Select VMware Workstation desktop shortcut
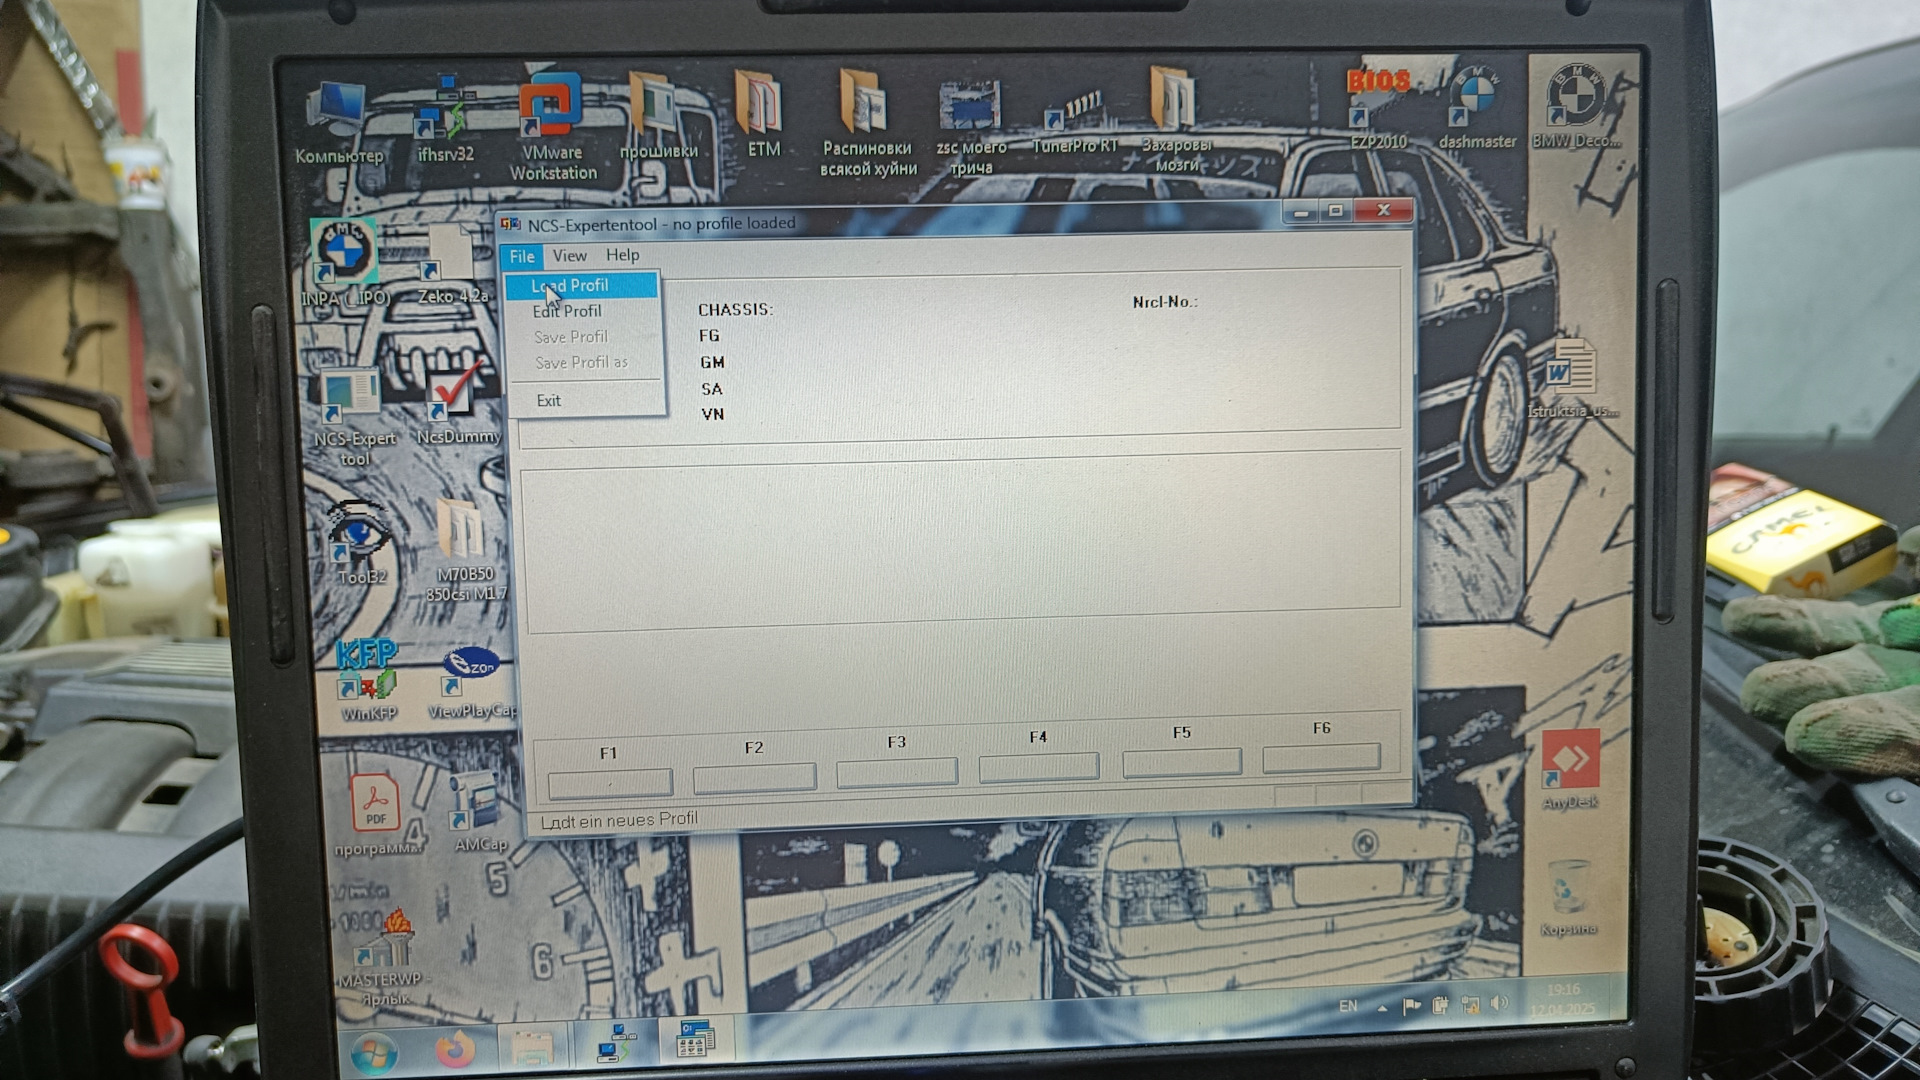This screenshot has height=1080, width=1920. pos(552,126)
